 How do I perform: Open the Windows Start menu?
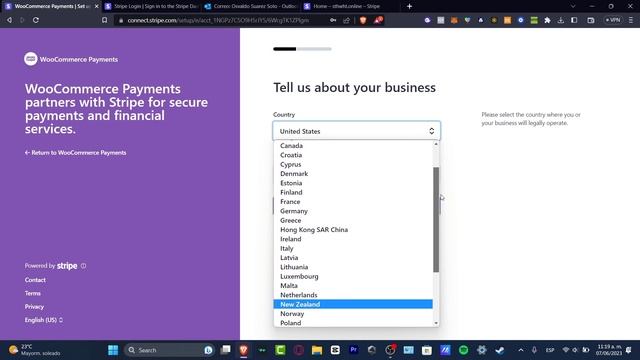113,350
